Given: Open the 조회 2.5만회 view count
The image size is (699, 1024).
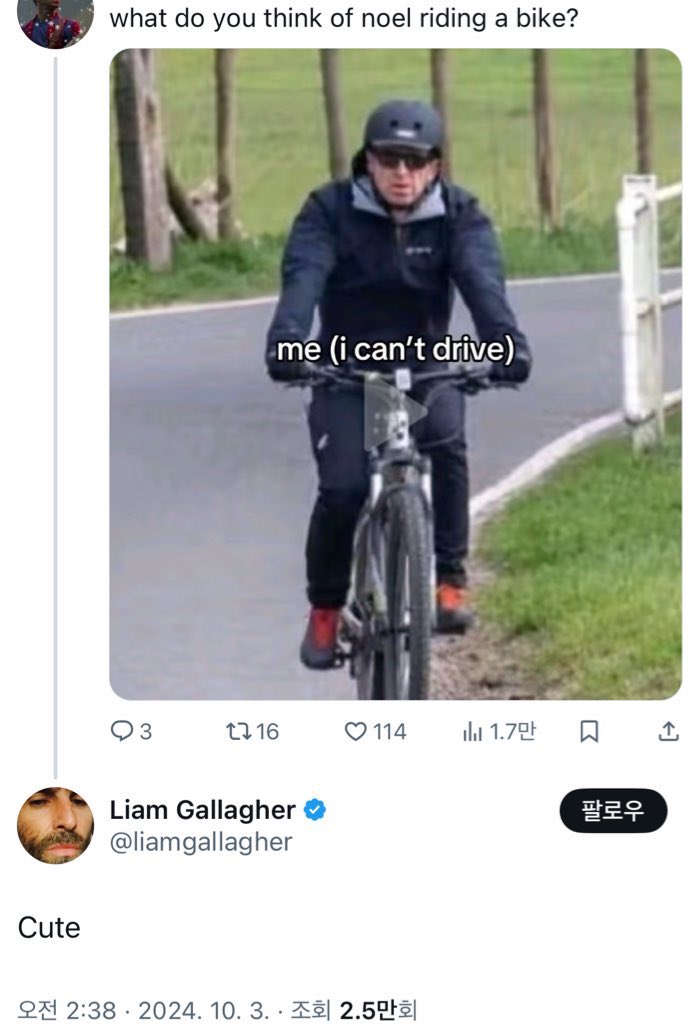Looking at the screenshot, I should pos(353,1010).
